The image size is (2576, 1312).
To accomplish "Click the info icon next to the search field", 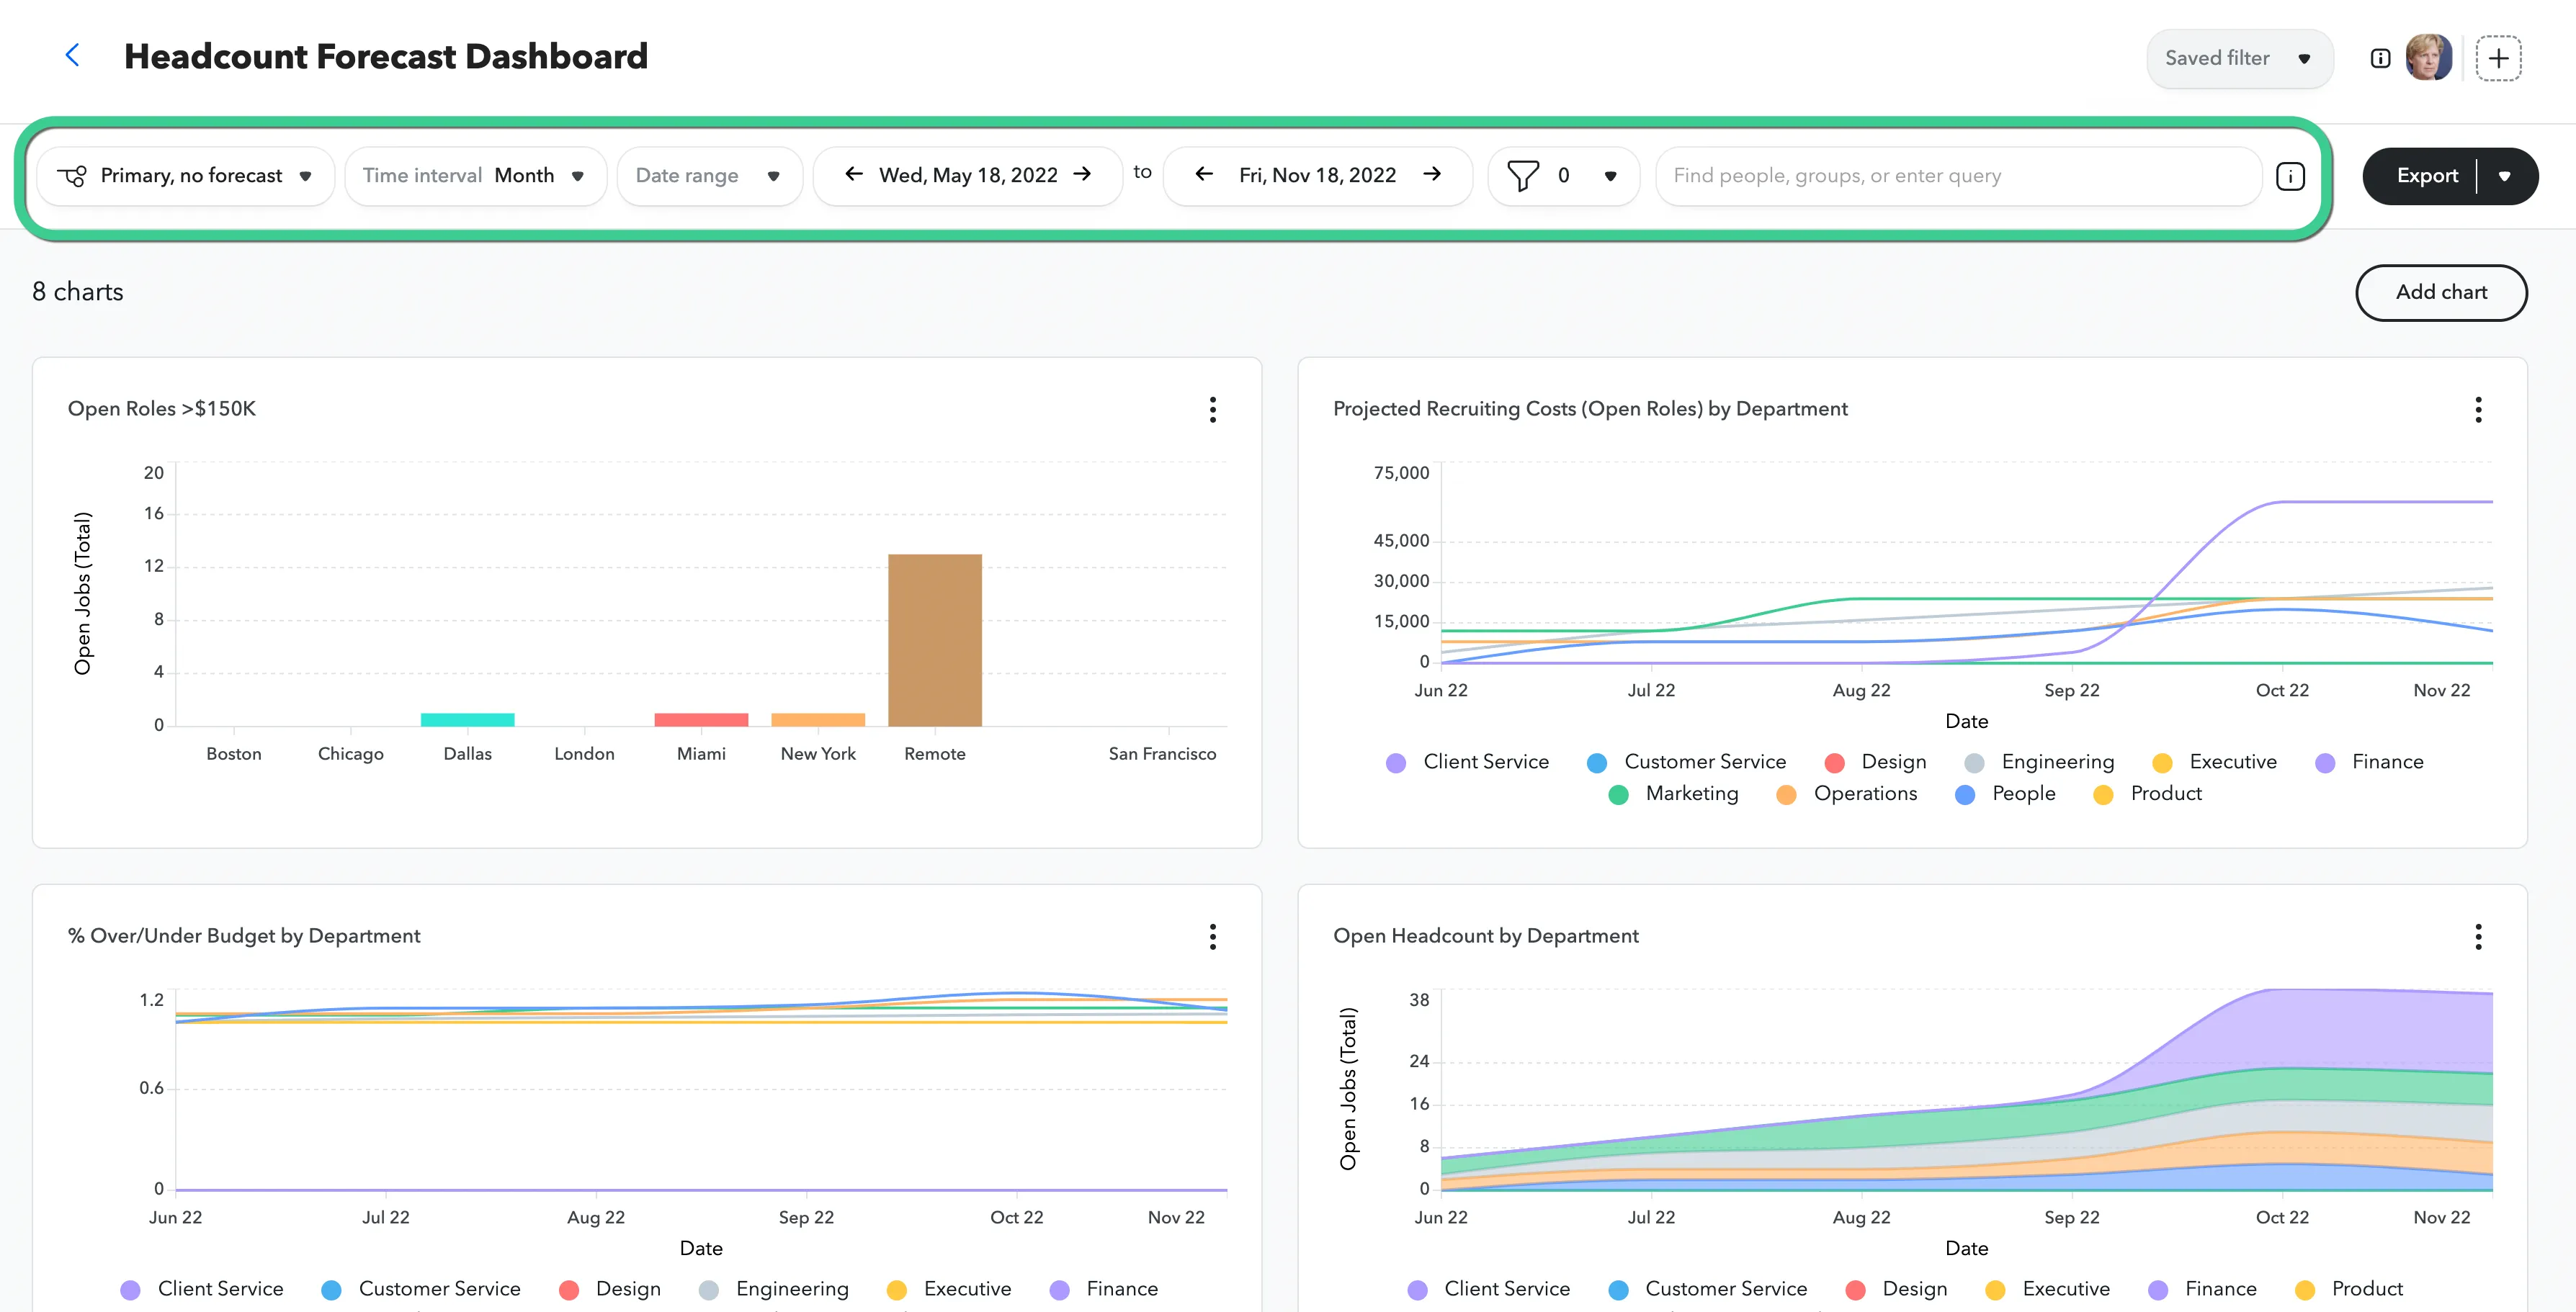I will 2290,176.
